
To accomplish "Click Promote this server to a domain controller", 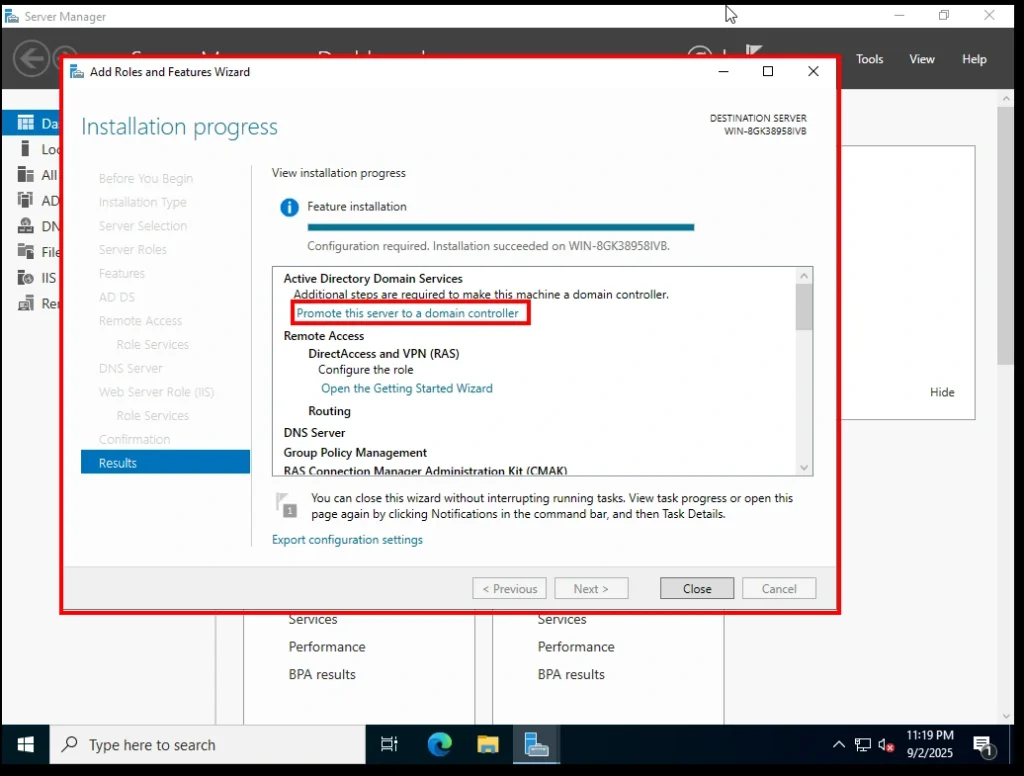I will tap(408, 313).
